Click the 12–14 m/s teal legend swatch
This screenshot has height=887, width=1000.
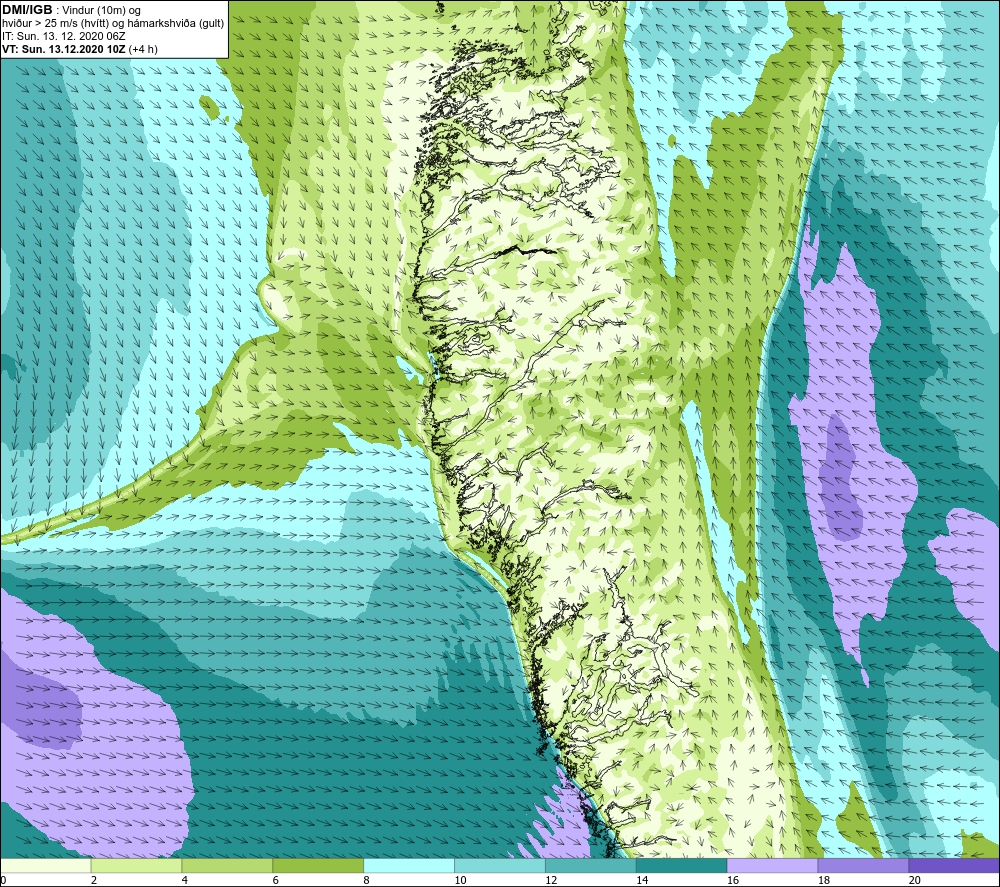pos(591,865)
